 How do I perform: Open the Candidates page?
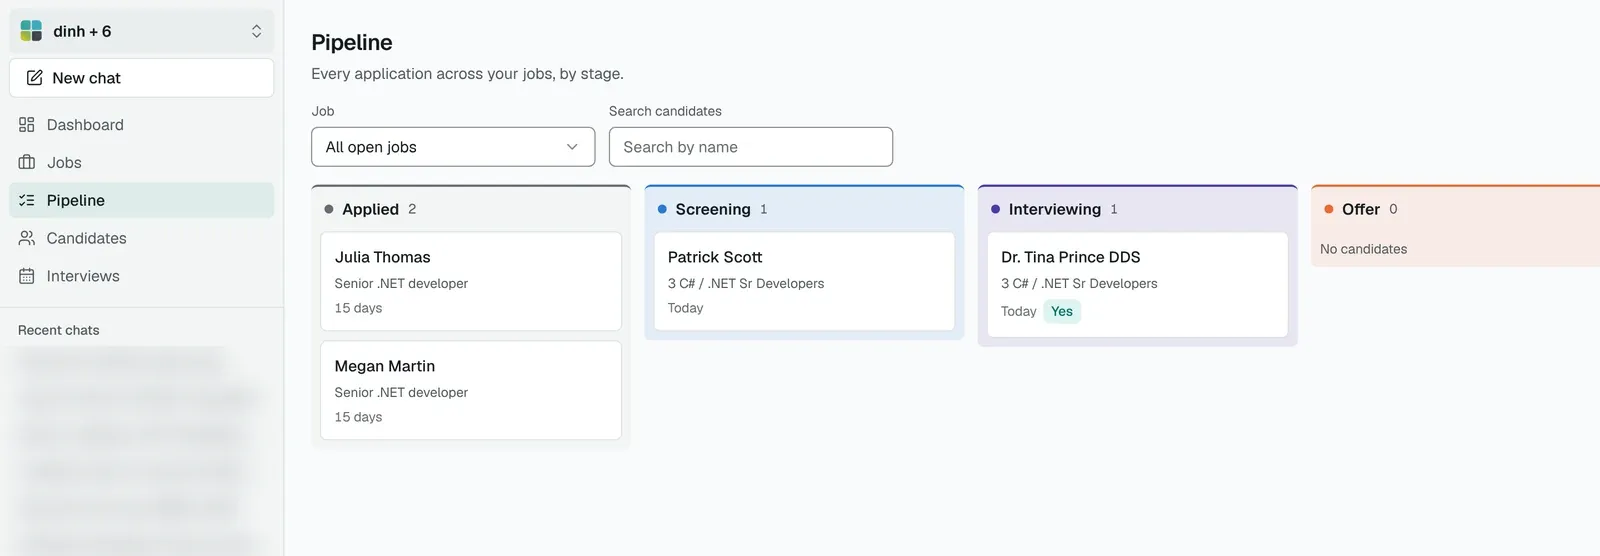click(x=141, y=238)
